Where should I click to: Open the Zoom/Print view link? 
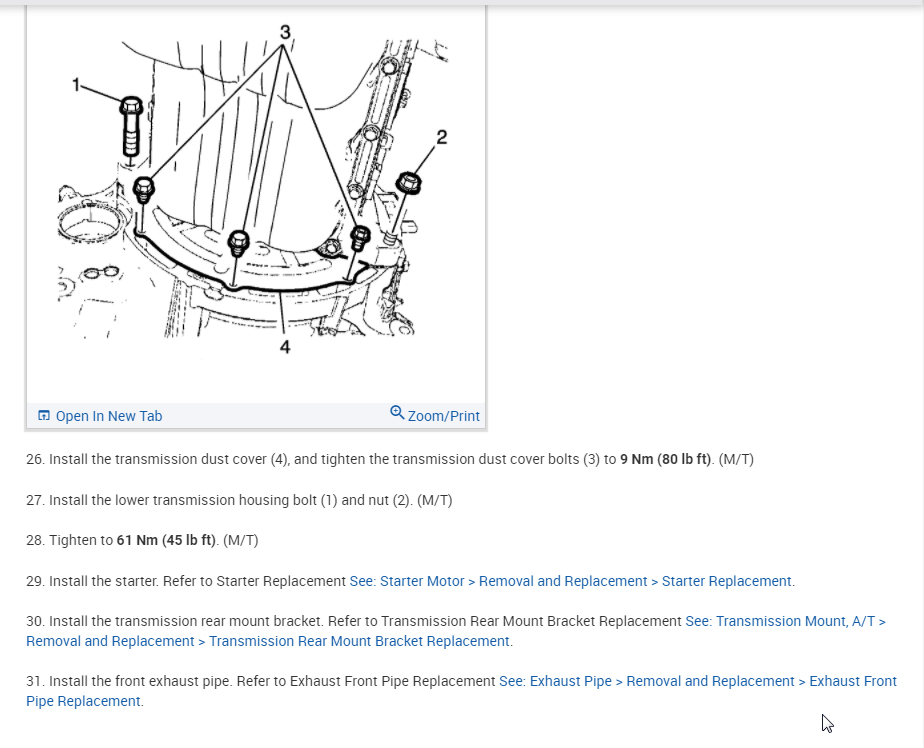443,416
